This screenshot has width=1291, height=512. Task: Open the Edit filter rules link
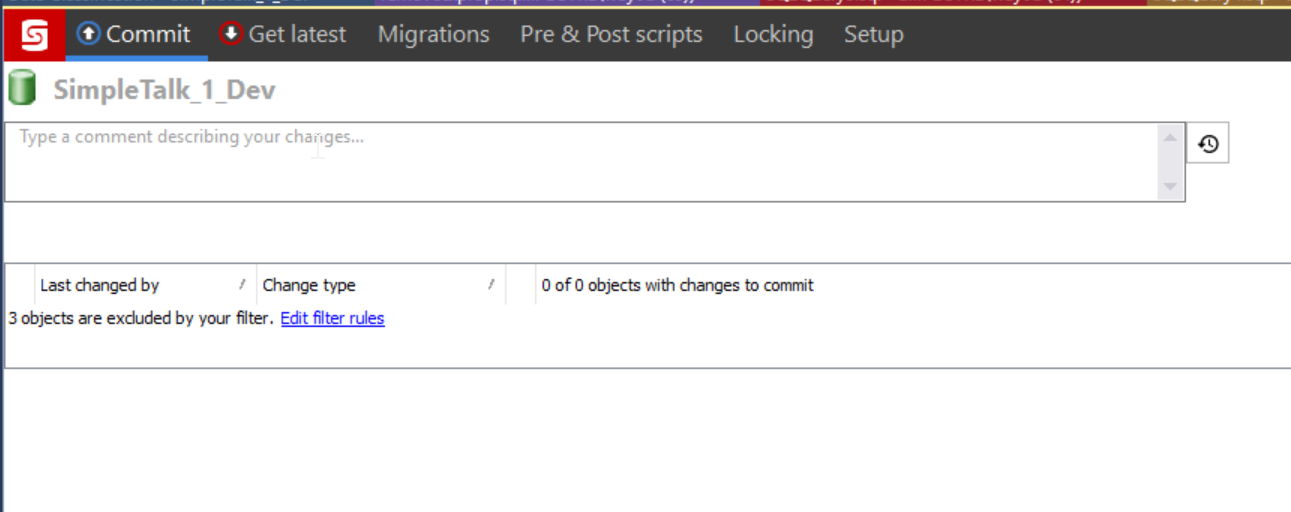(x=332, y=318)
